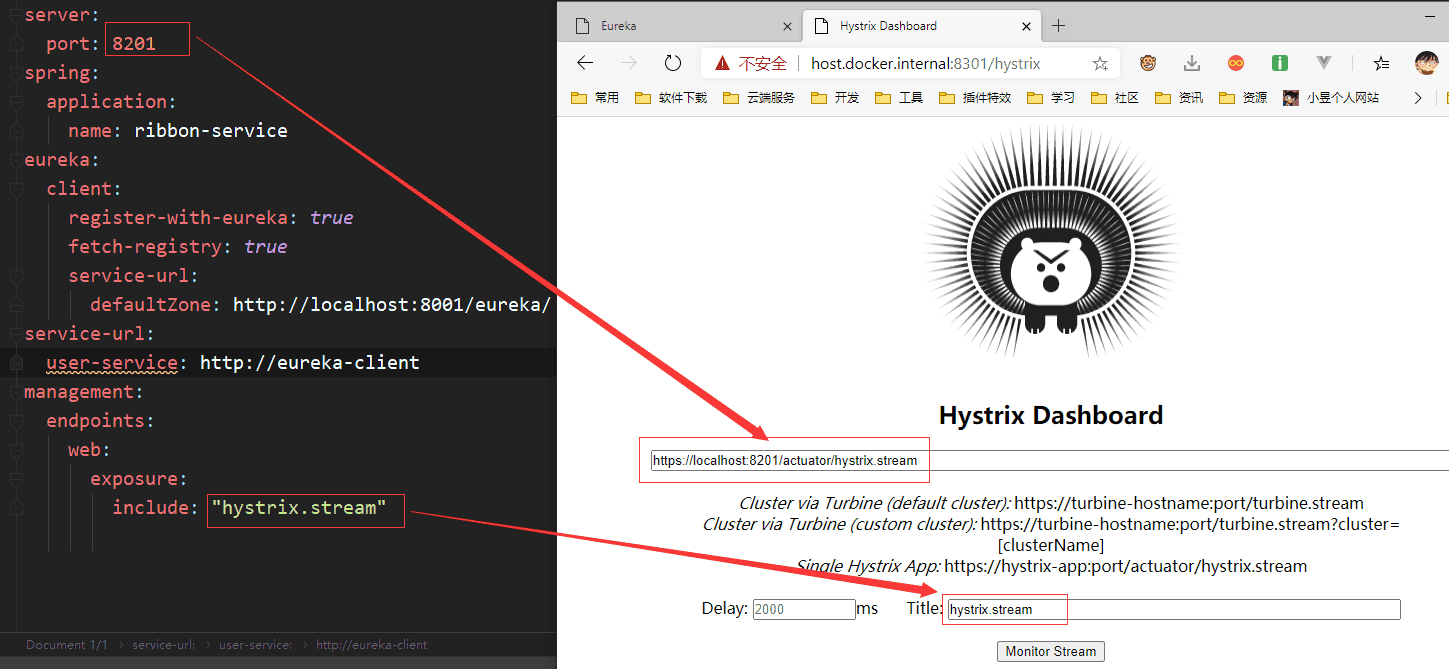Collapse the 'client:' block fold marker
Viewport: 1449px width, 669px height.
click(15, 188)
